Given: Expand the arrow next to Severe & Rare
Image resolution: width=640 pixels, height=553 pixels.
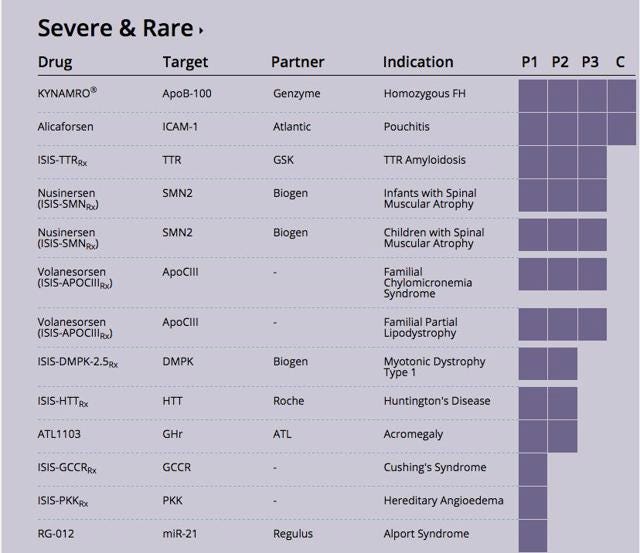Looking at the screenshot, I should (201, 30).
